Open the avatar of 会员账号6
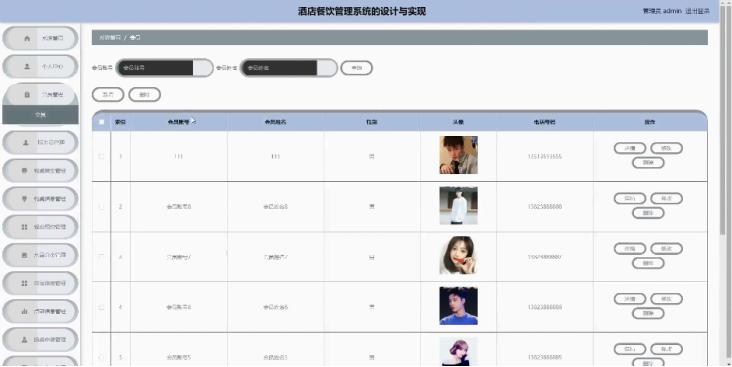 (458, 306)
